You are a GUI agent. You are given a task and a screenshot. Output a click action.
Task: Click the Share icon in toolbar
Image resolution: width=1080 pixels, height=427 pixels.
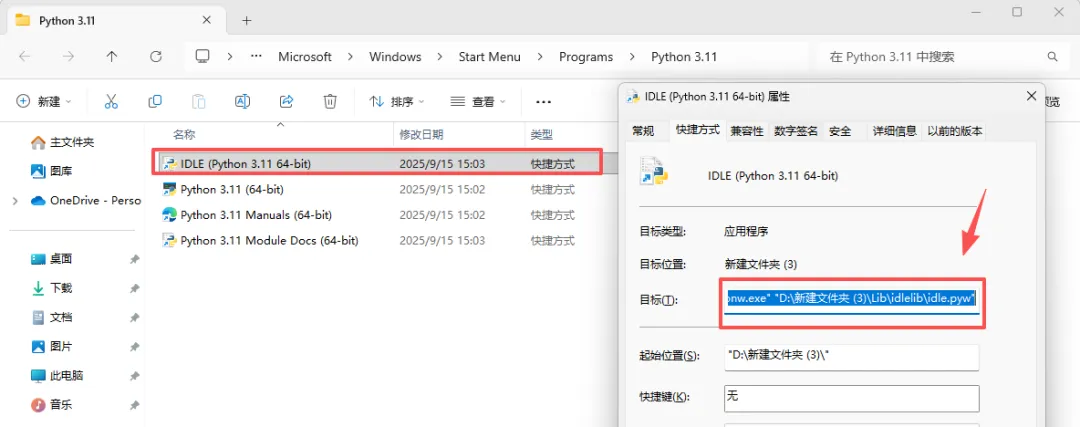(287, 101)
